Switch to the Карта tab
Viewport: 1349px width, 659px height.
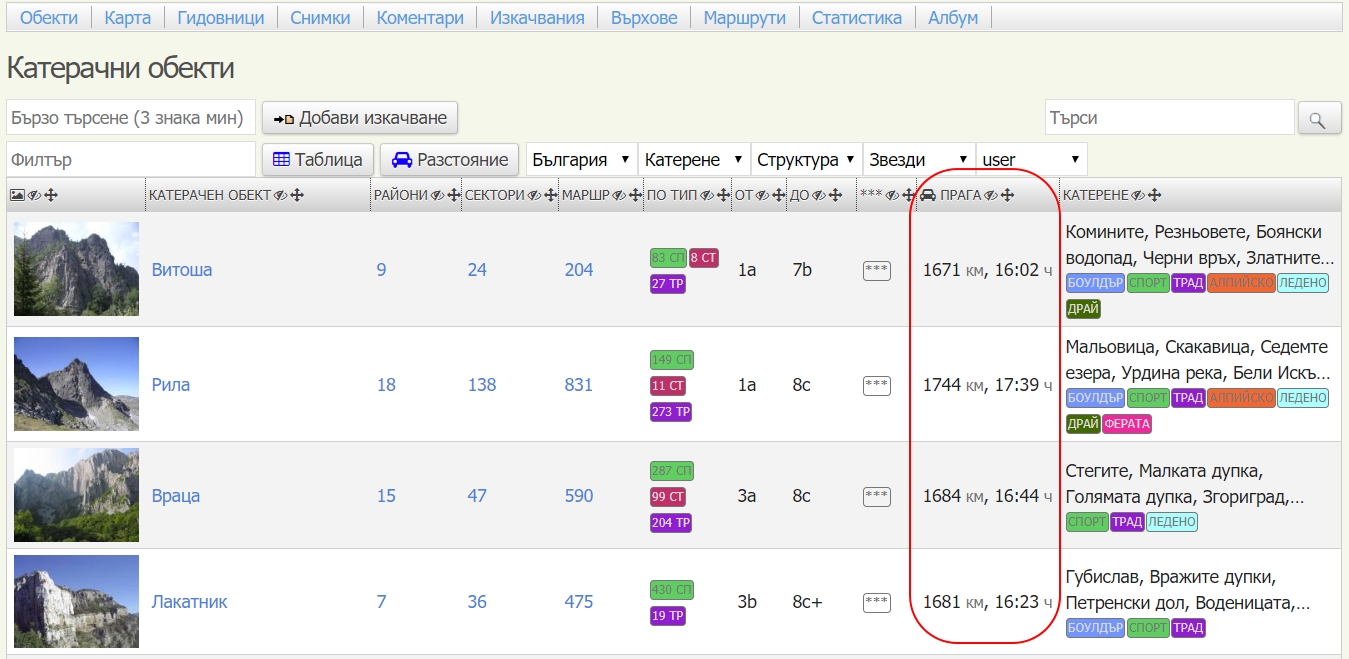click(128, 18)
